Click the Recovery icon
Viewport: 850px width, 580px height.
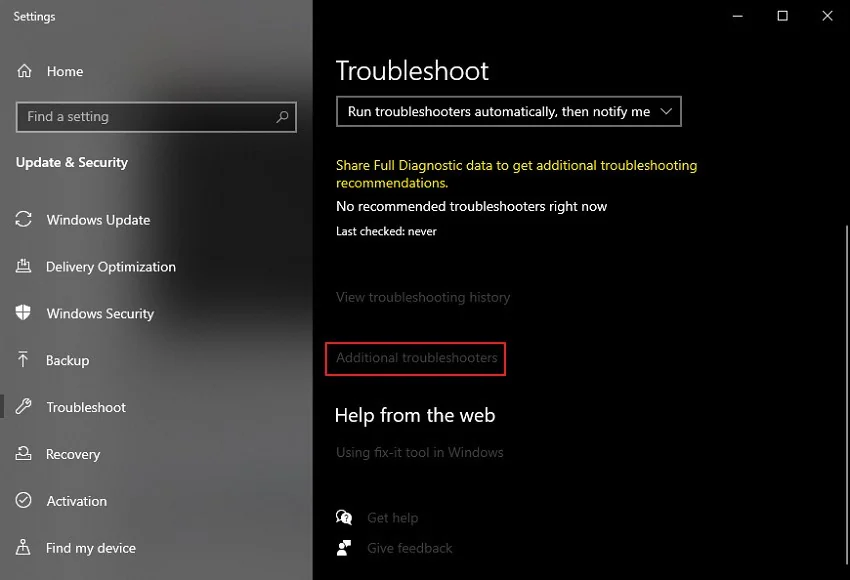[24, 454]
